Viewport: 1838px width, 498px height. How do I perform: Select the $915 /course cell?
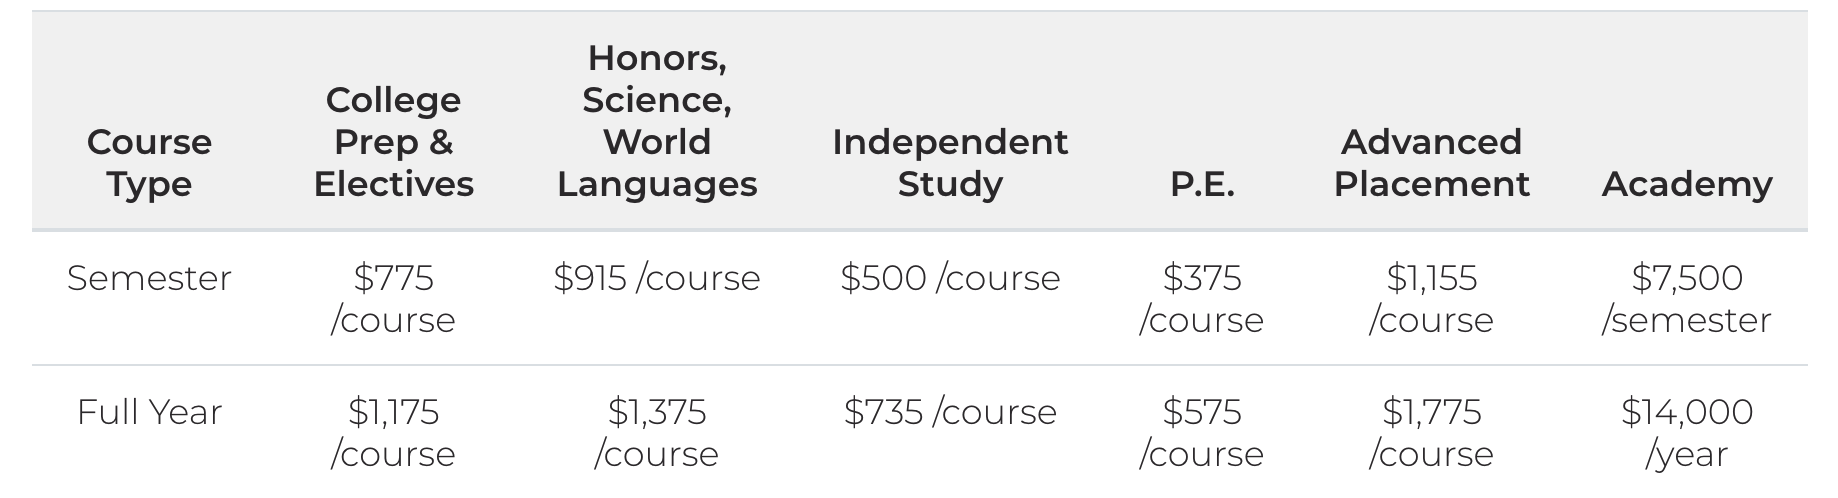[x=657, y=278]
